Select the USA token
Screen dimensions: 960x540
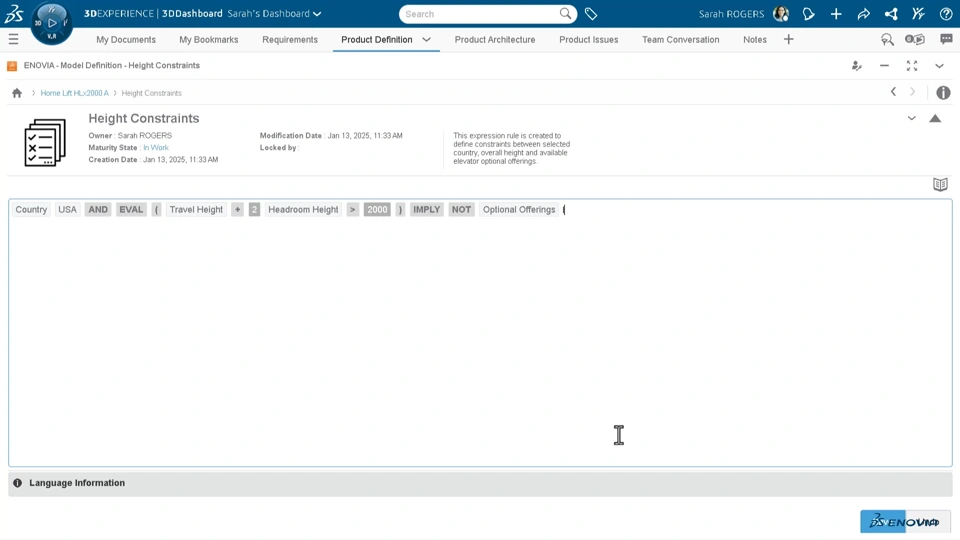(x=67, y=209)
